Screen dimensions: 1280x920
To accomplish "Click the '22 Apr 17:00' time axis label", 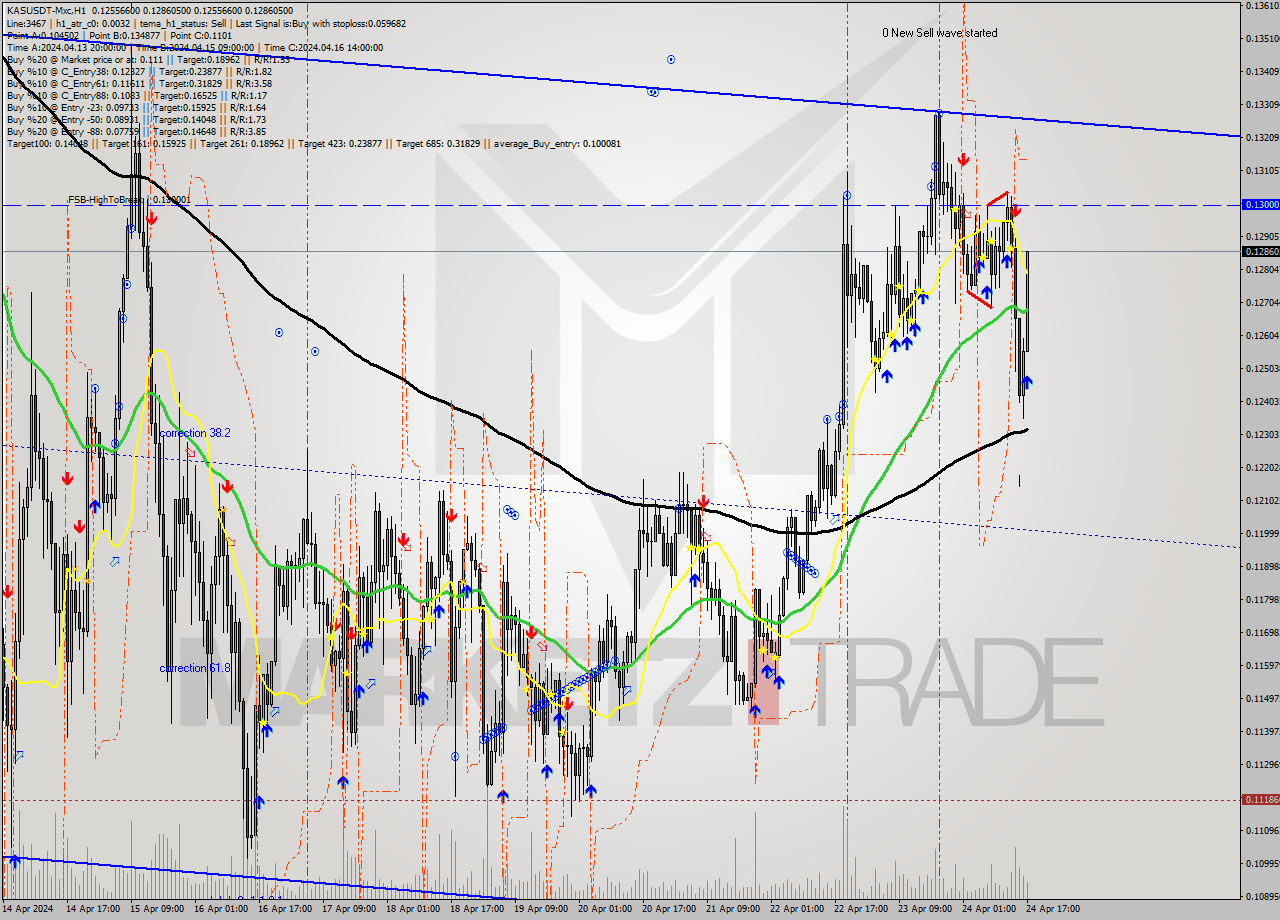I will coord(859,909).
